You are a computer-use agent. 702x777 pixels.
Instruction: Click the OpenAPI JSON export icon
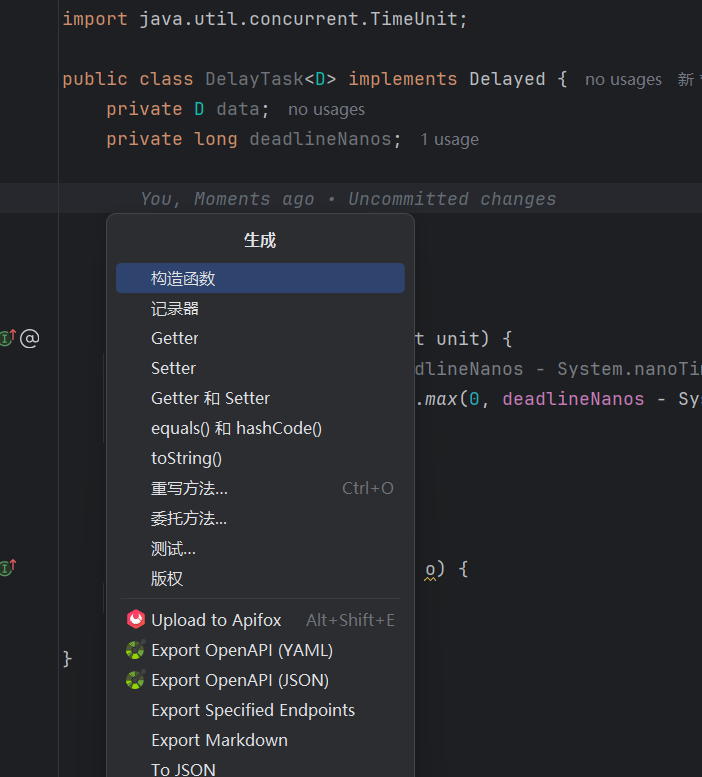tap(135, 680)
